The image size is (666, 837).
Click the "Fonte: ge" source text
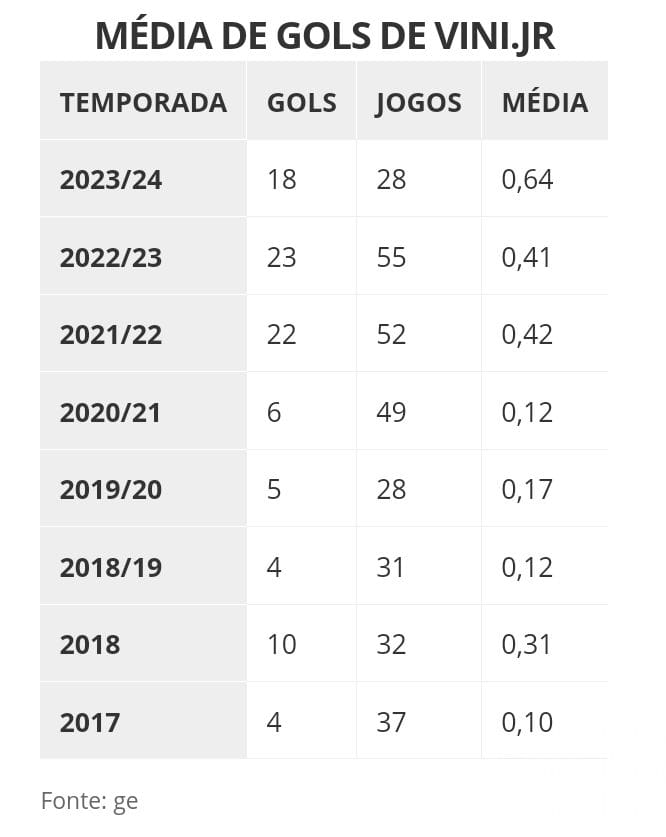pos(89,800)
